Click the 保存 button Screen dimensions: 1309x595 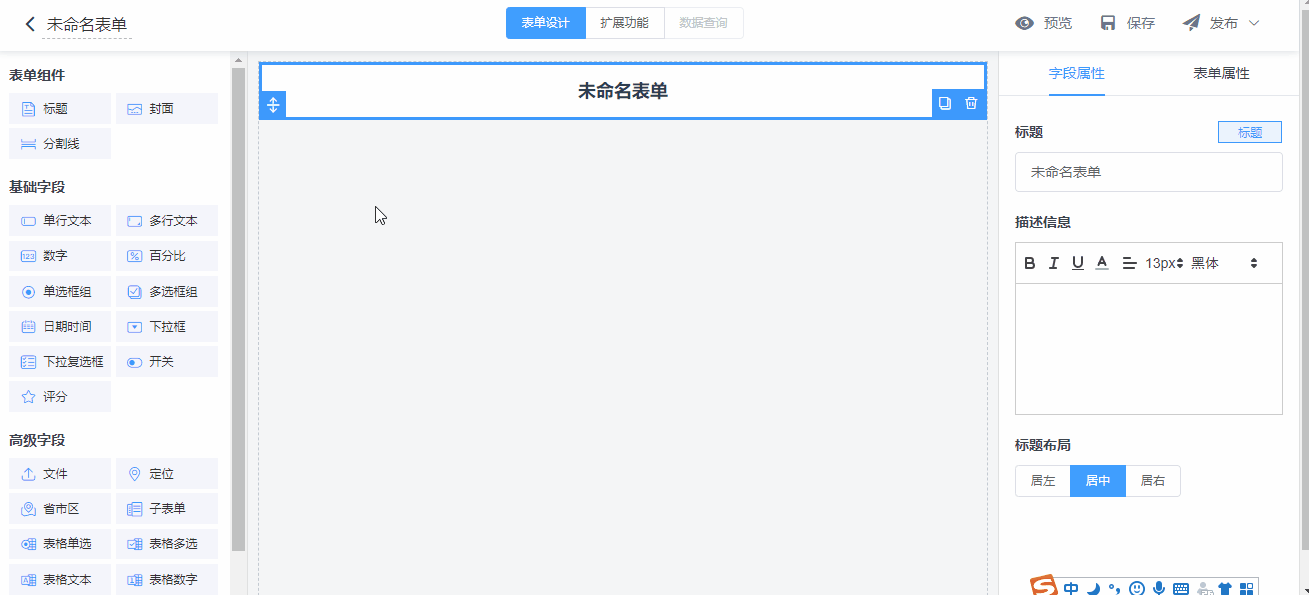pos(1127,23)
